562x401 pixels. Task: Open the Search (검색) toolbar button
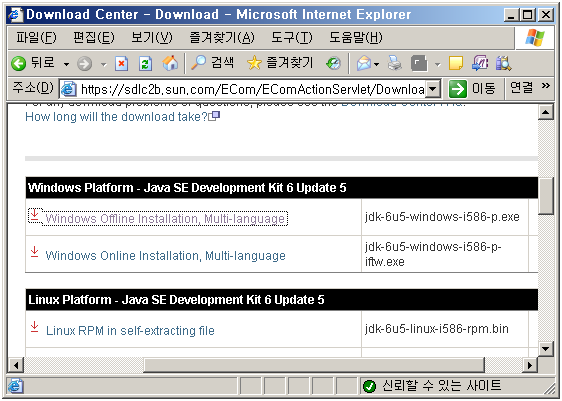212,63
